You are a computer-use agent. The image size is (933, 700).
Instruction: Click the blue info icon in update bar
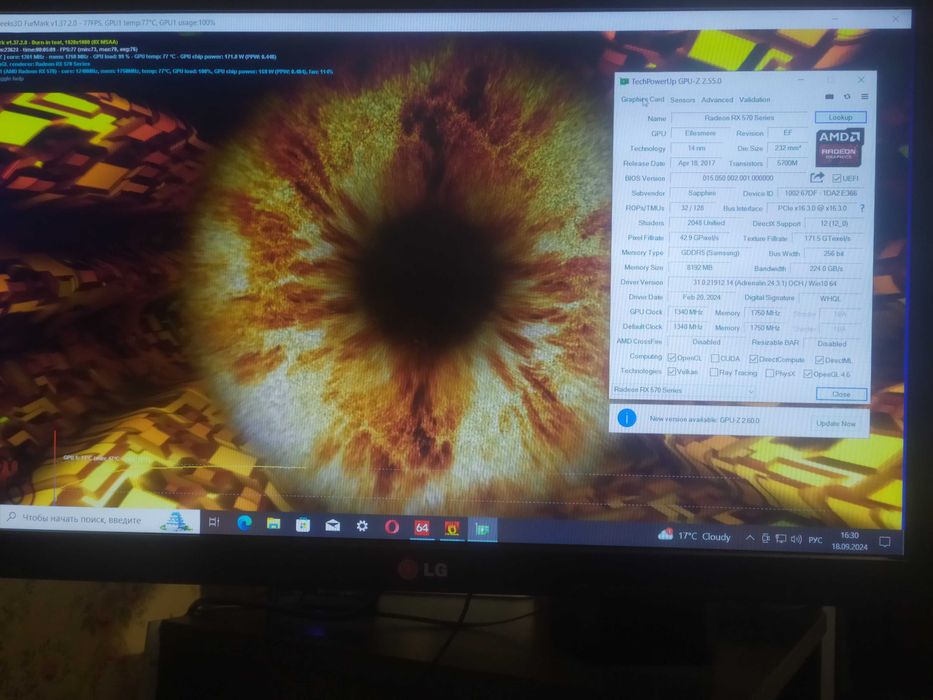pos(627,418)
